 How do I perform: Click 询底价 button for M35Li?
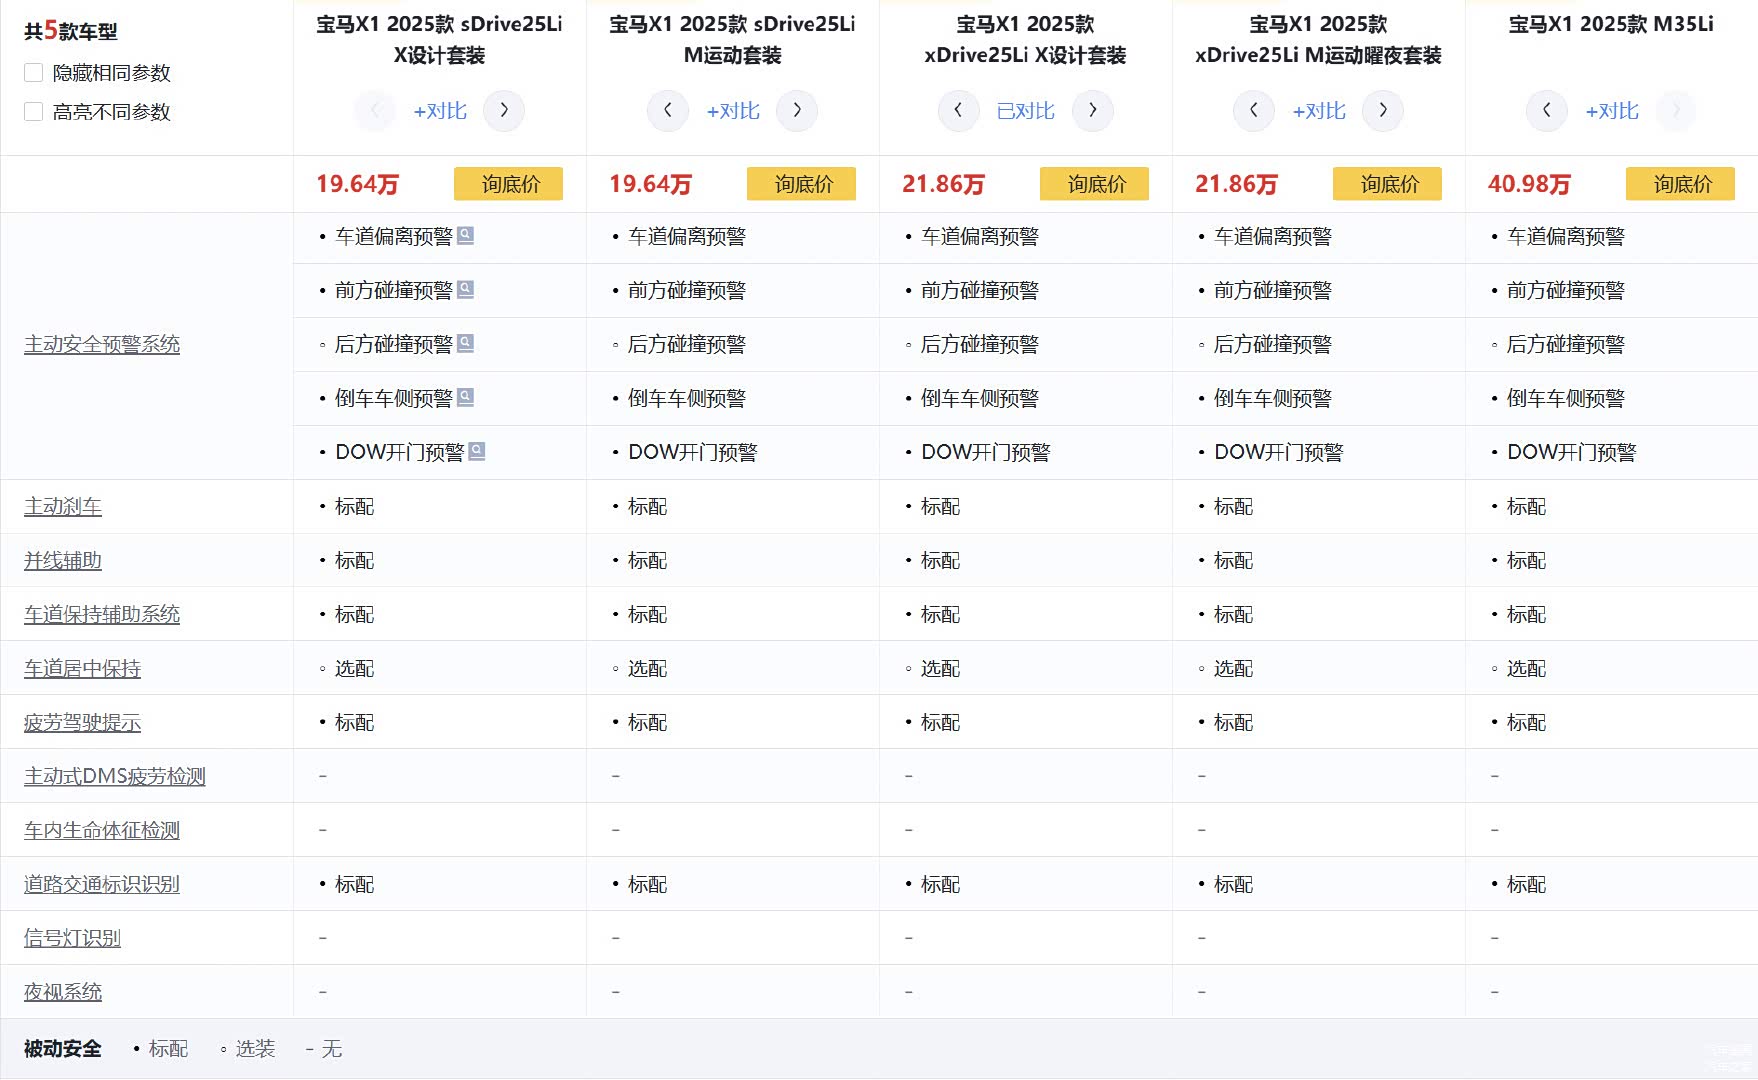[1680, 184]
